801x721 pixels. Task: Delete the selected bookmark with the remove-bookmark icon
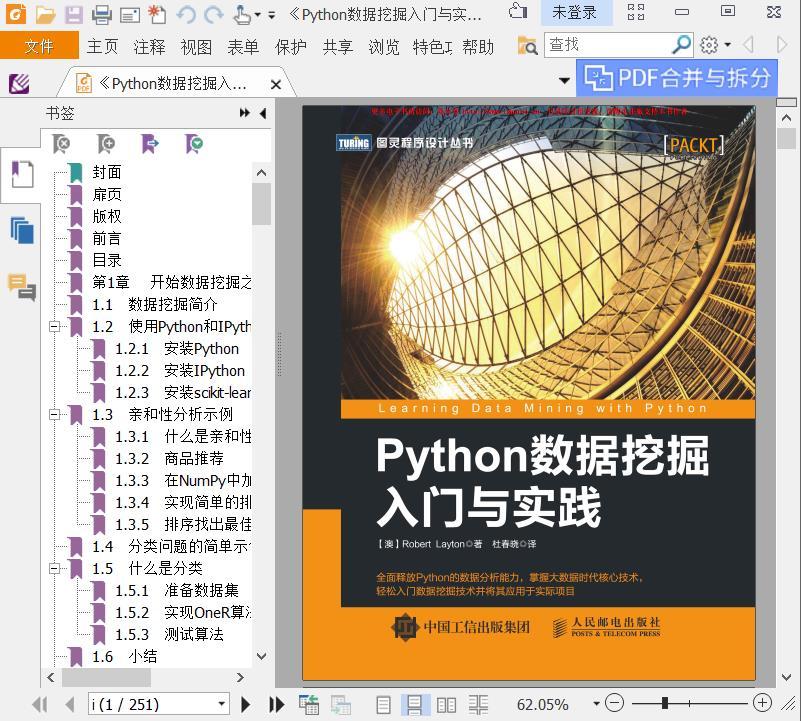click(62, 145)
